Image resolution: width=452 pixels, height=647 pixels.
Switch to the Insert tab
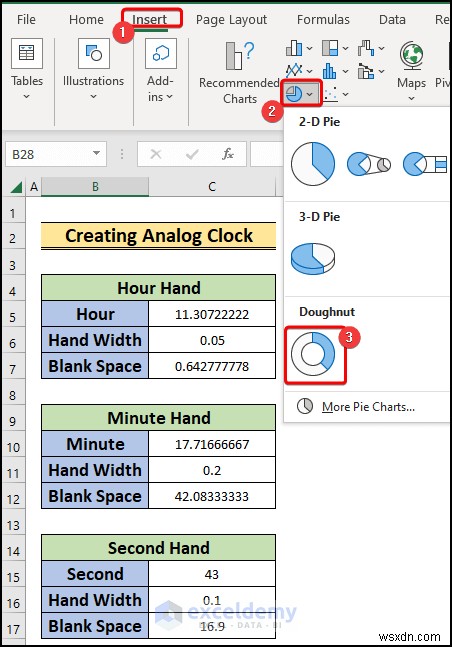click(149, 19)
